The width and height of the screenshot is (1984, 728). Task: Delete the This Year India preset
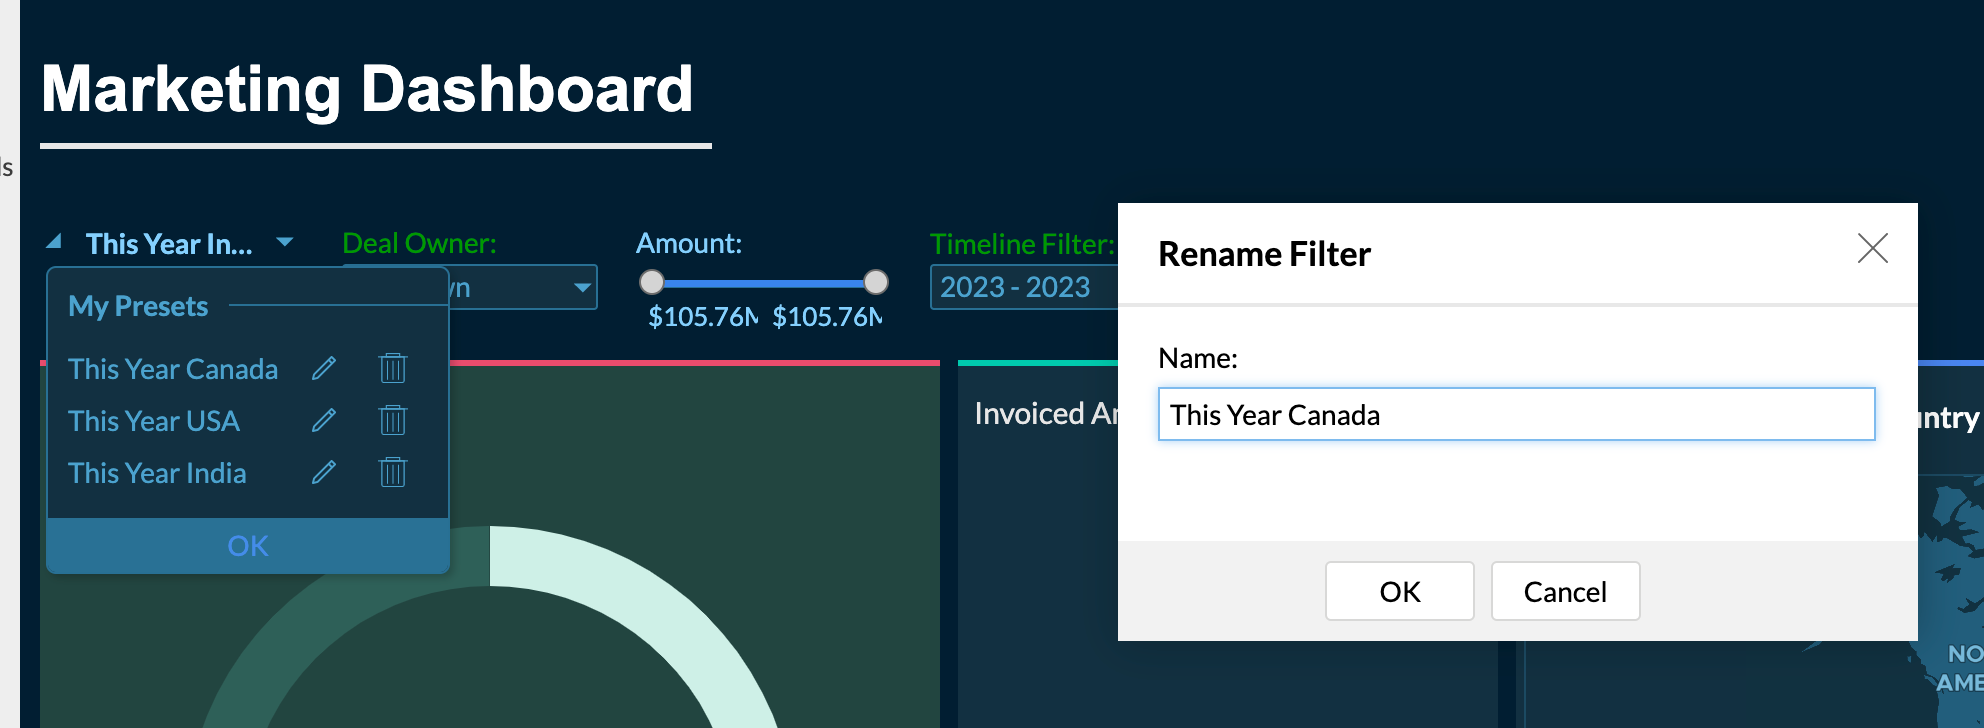click(393, 472)
